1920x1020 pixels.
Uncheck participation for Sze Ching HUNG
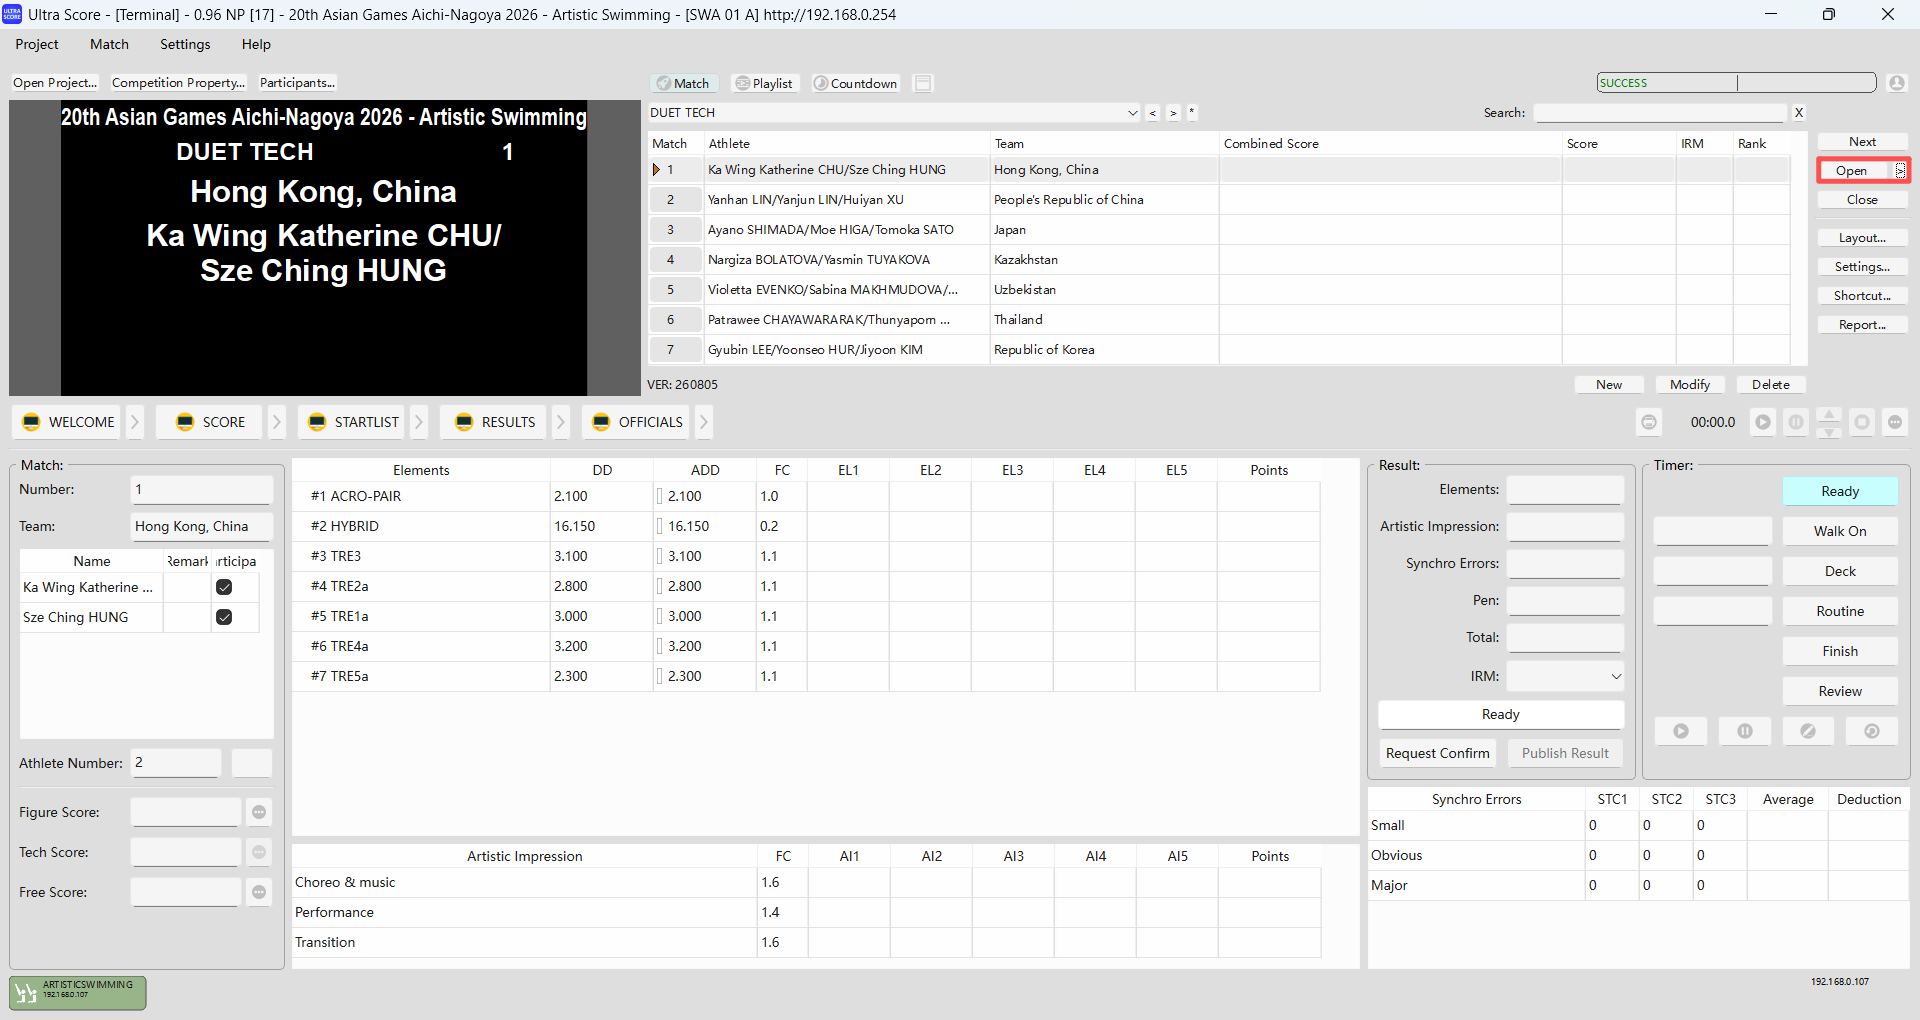[224, 617]
